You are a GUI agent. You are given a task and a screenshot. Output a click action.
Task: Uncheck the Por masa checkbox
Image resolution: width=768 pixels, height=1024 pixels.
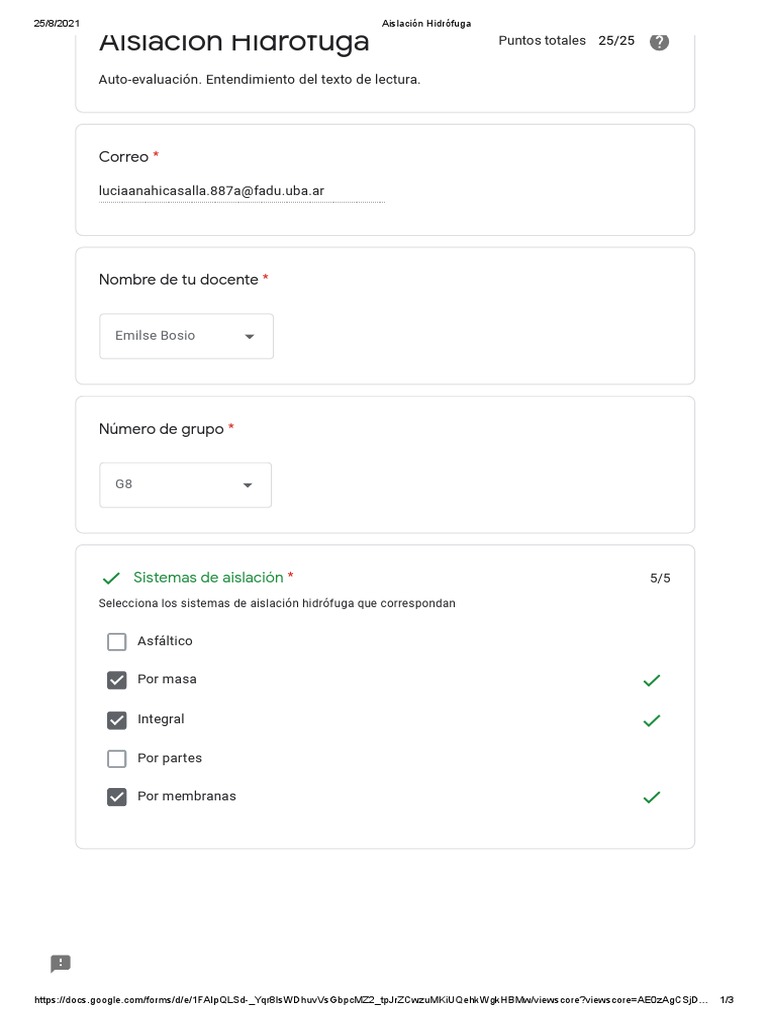[x=117, y=680]
